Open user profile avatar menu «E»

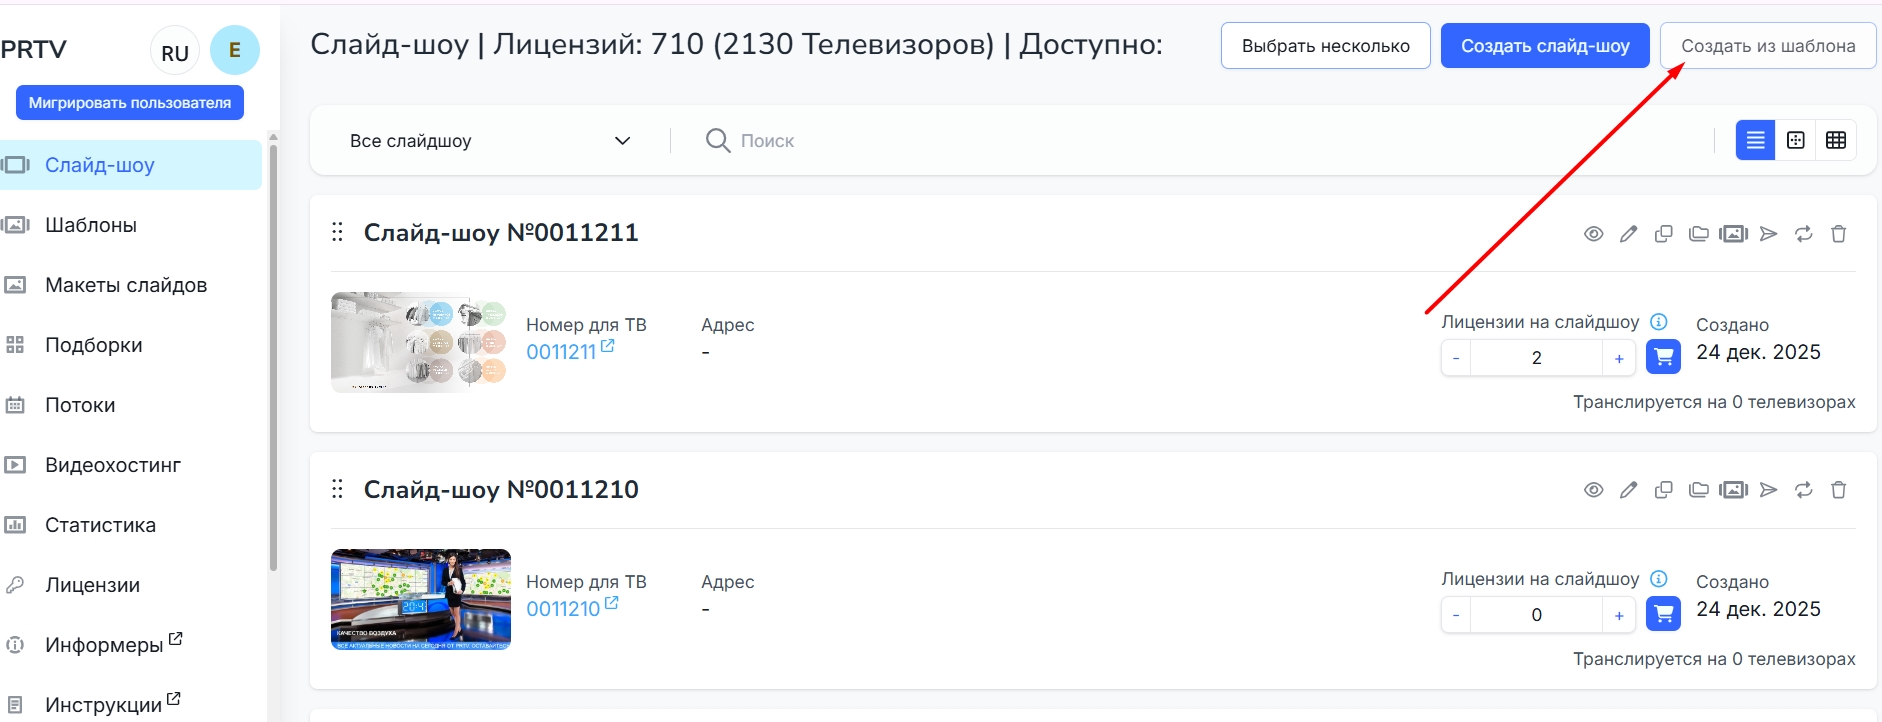[235, 50]
